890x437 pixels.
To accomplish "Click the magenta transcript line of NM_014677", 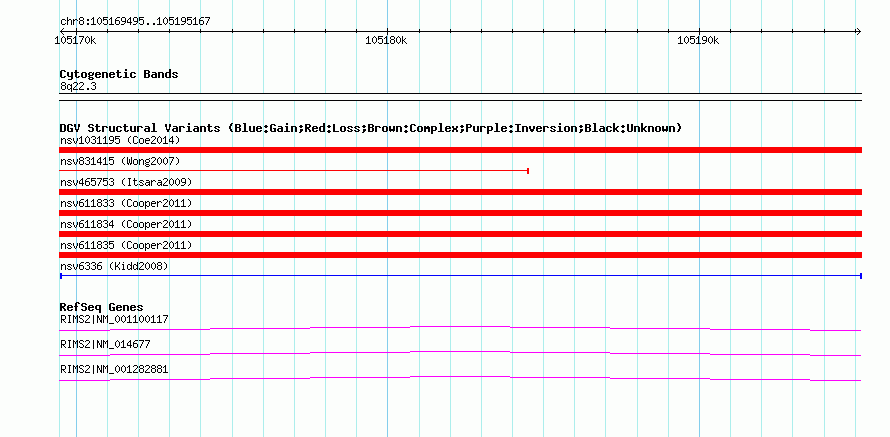I will tap(460, 354).
